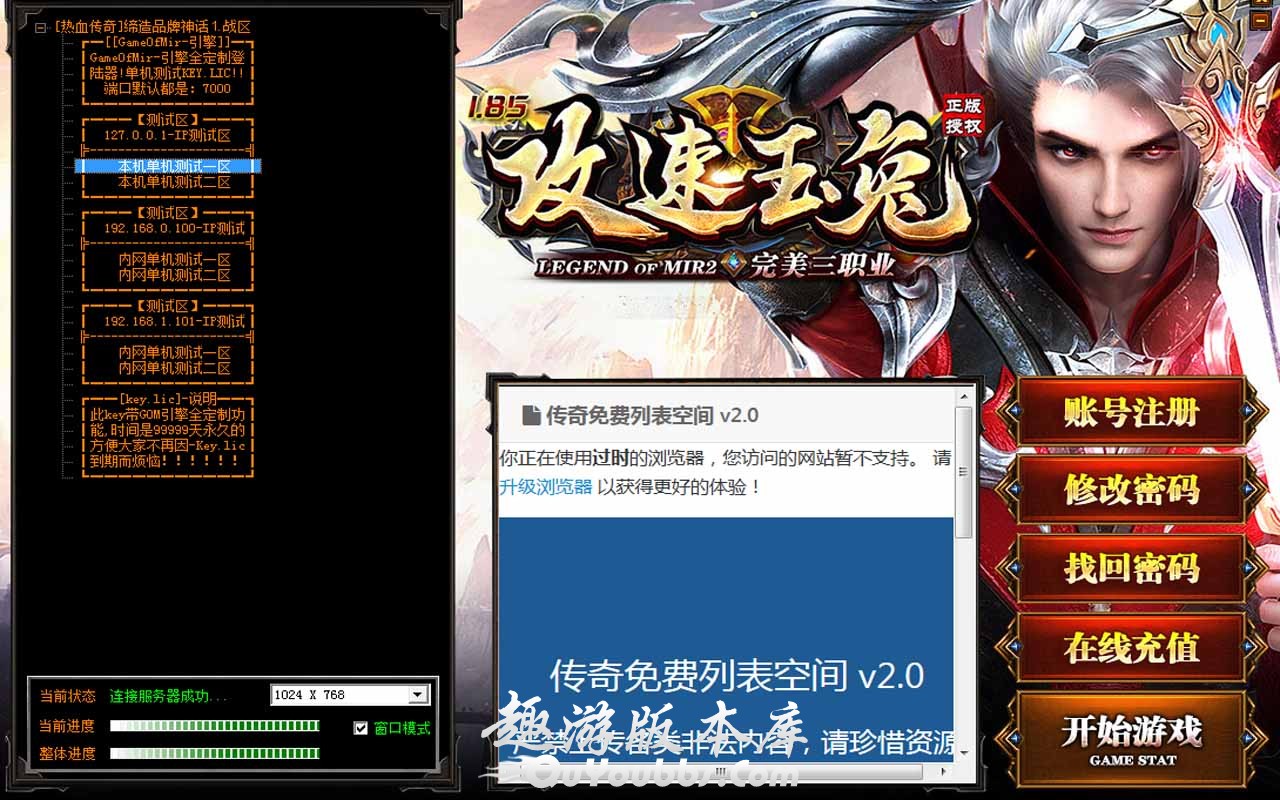The width and height of the screenshot is (1280, 800).
Task: Toggle the 窗口模式 checkbox
Action: pyautogui.click(x=361, y=728)
